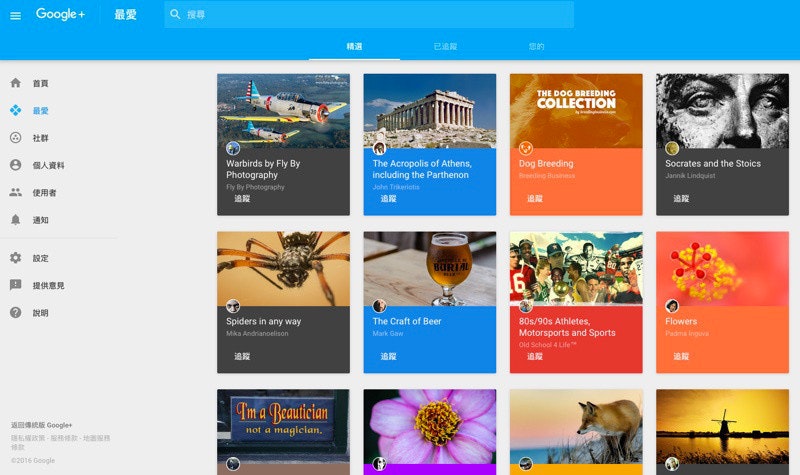Click the people icon beside 使用者
The width and height of the screenshot is (800, 475).
pos(16,192)
